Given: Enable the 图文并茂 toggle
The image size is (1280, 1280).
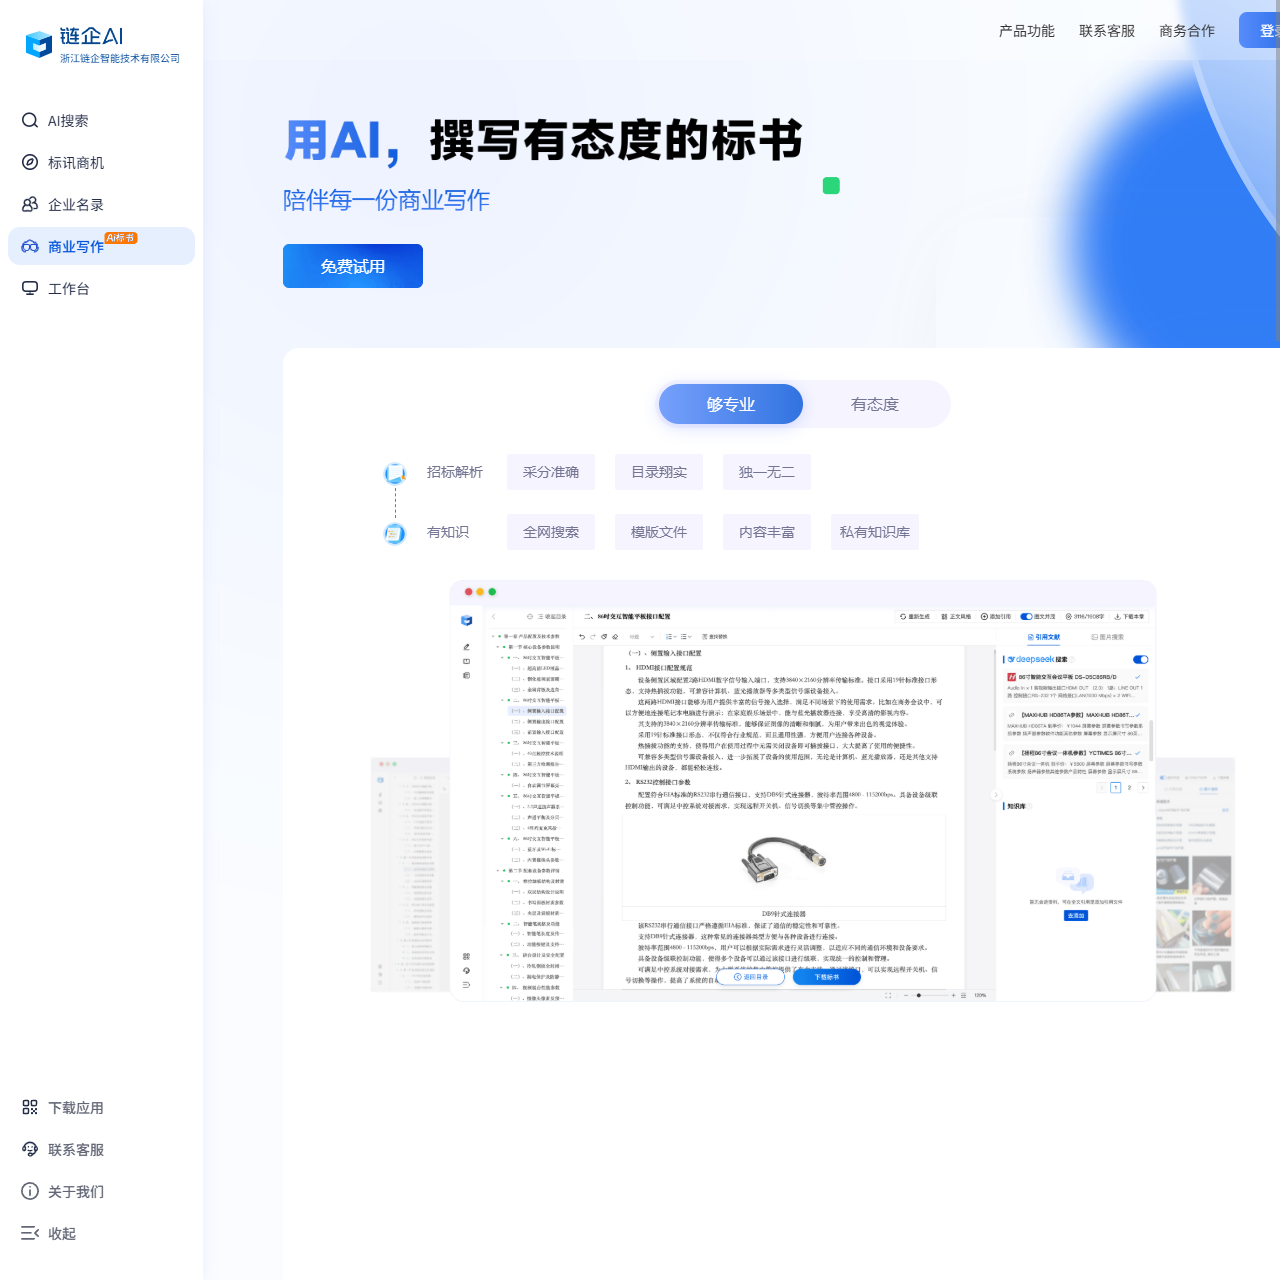Looking at the screenshot, I should 1026,617.
